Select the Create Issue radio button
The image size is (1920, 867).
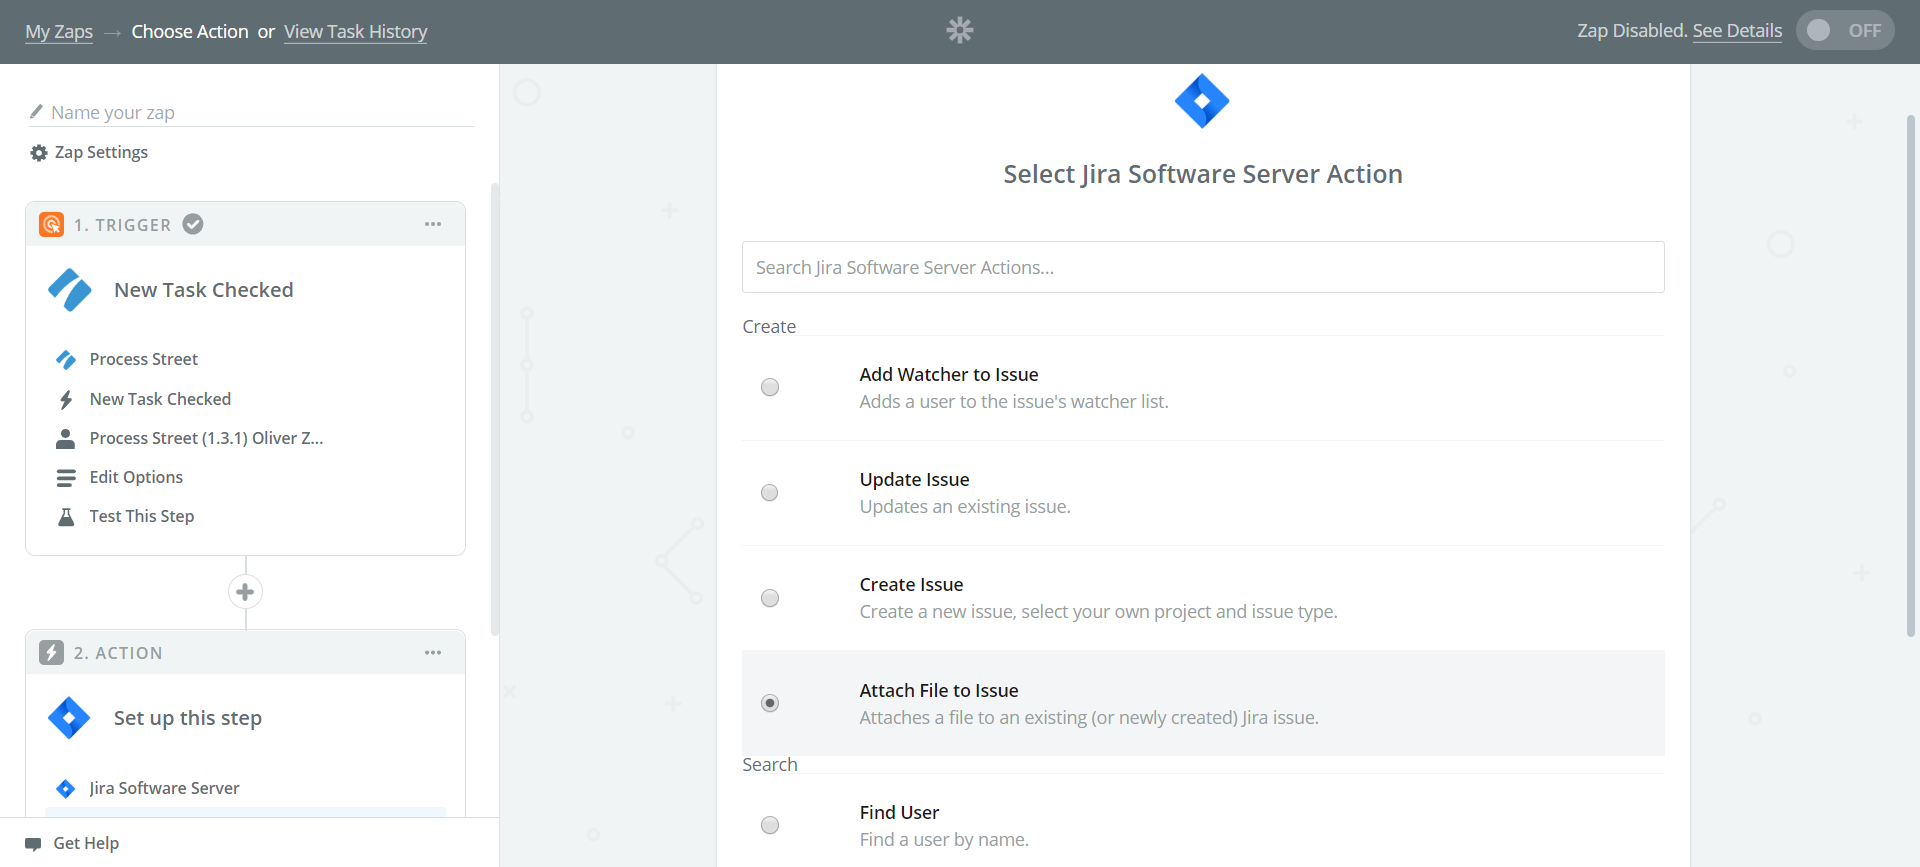770,598
